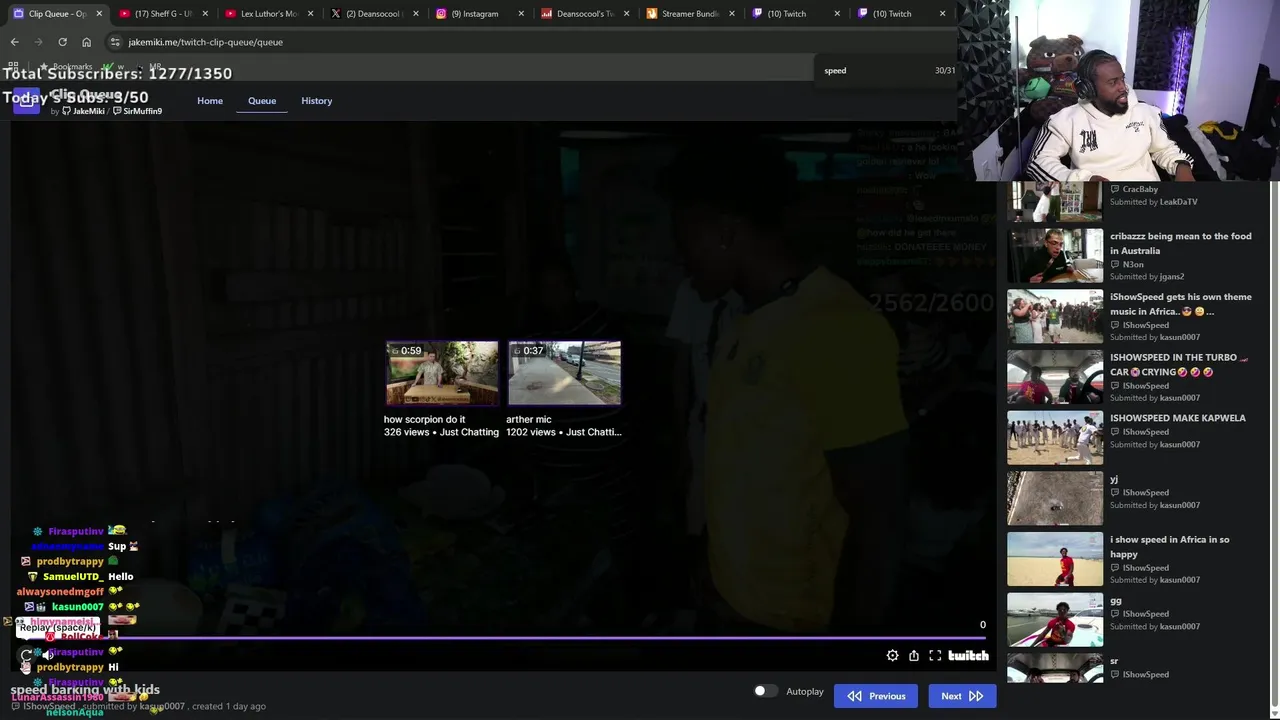
Task: Play suggested clip 'how scorpion do it'
Action: tap(442, 373)
